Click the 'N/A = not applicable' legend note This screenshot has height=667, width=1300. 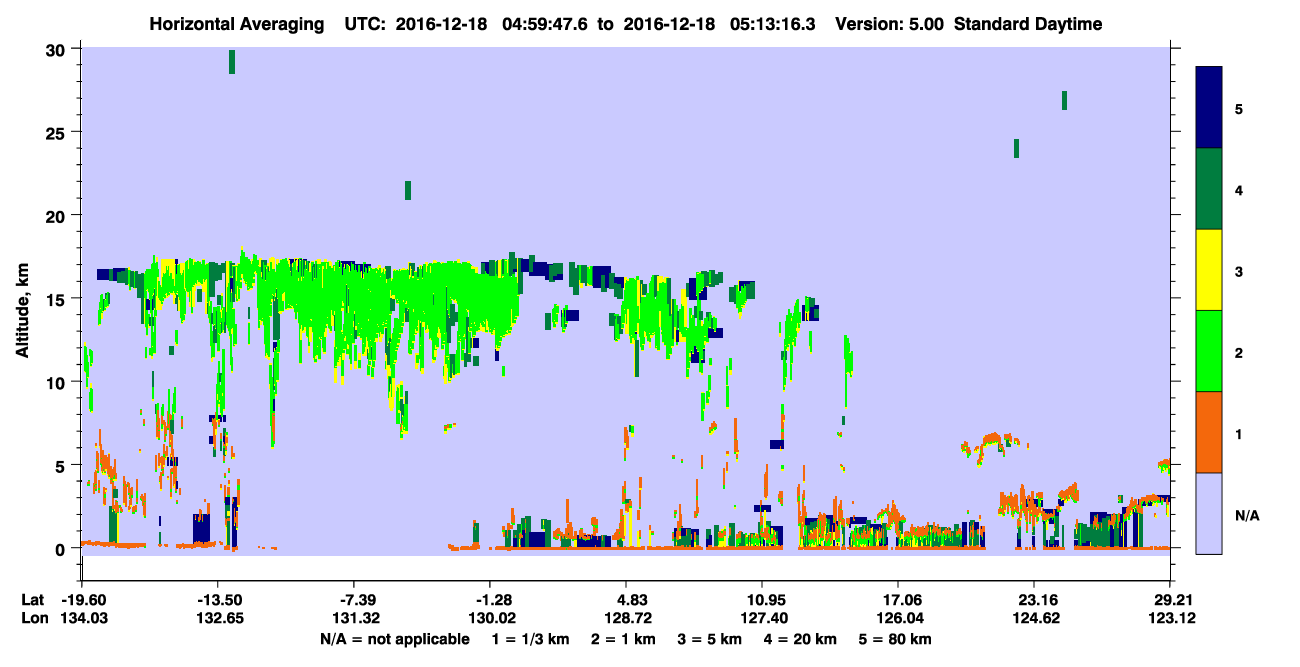[394, 639]
